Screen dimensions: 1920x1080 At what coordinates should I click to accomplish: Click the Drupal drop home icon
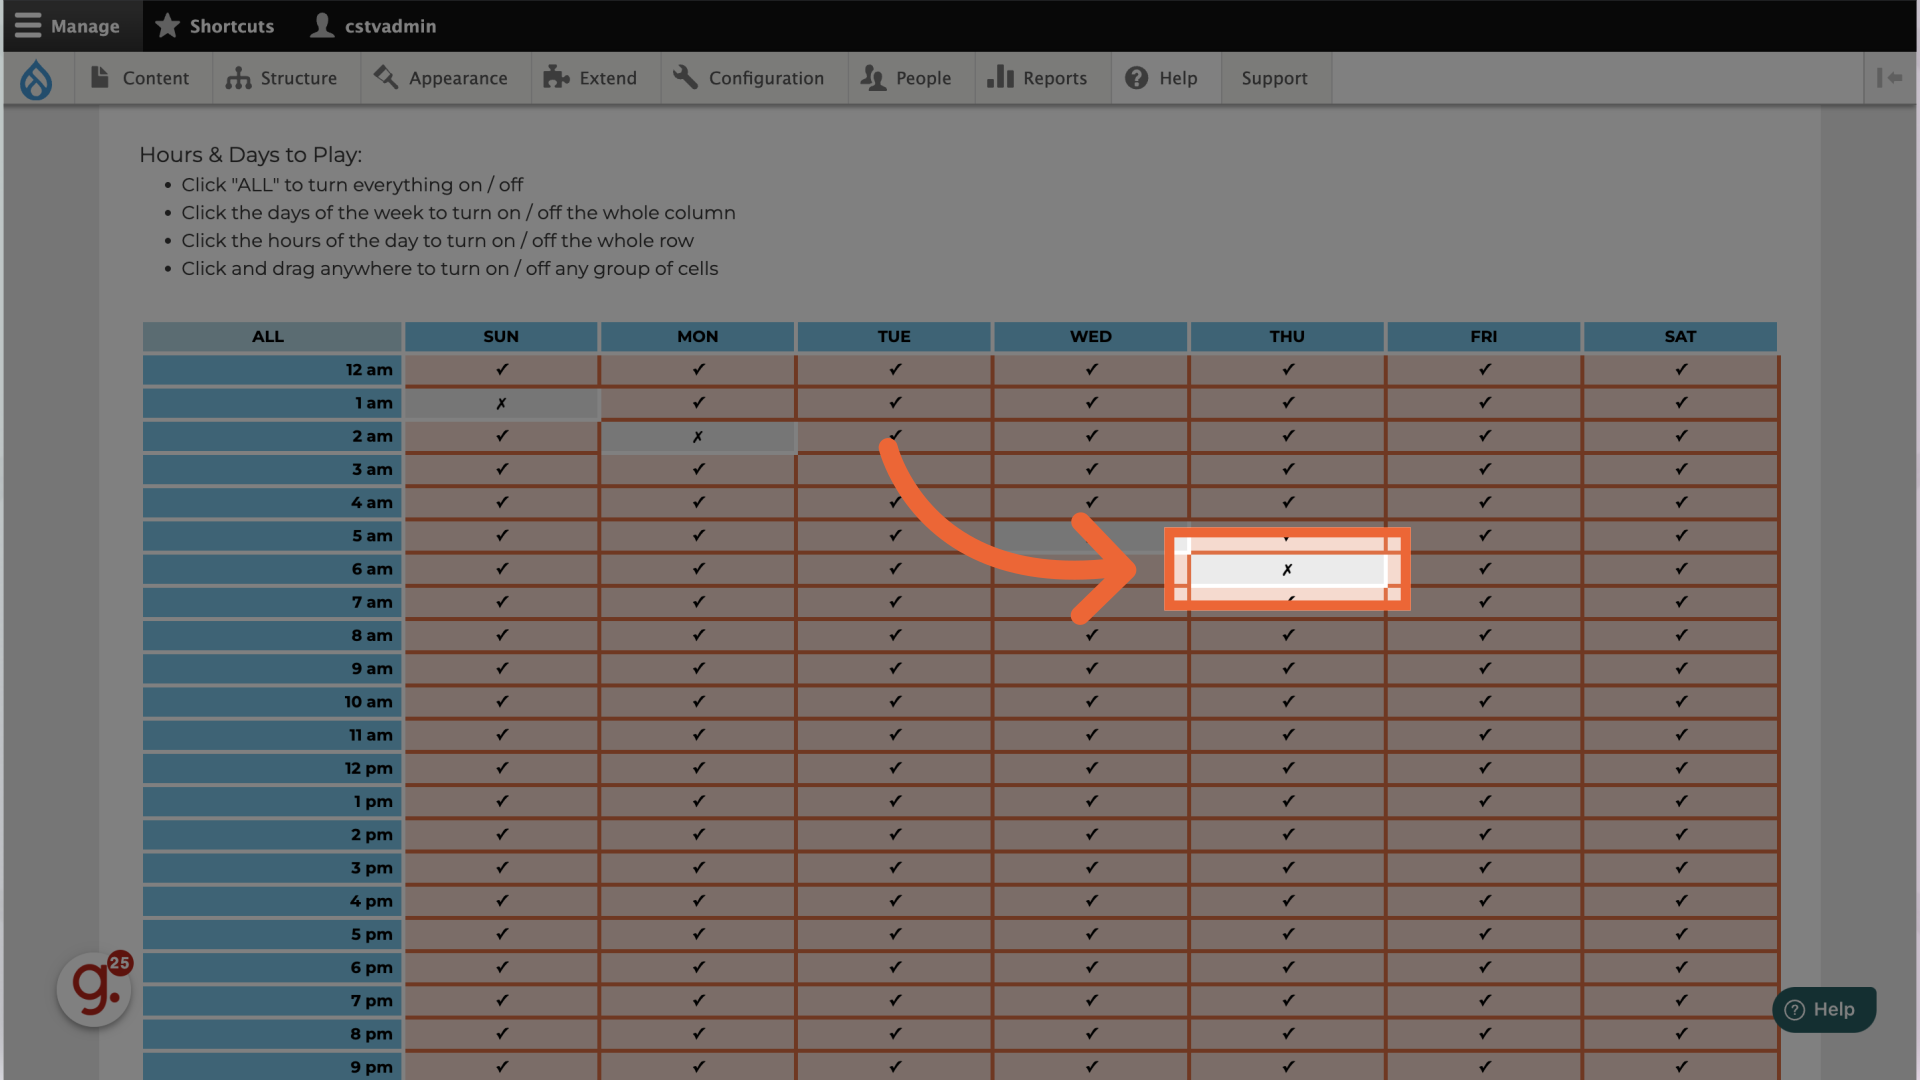point(36,79)
